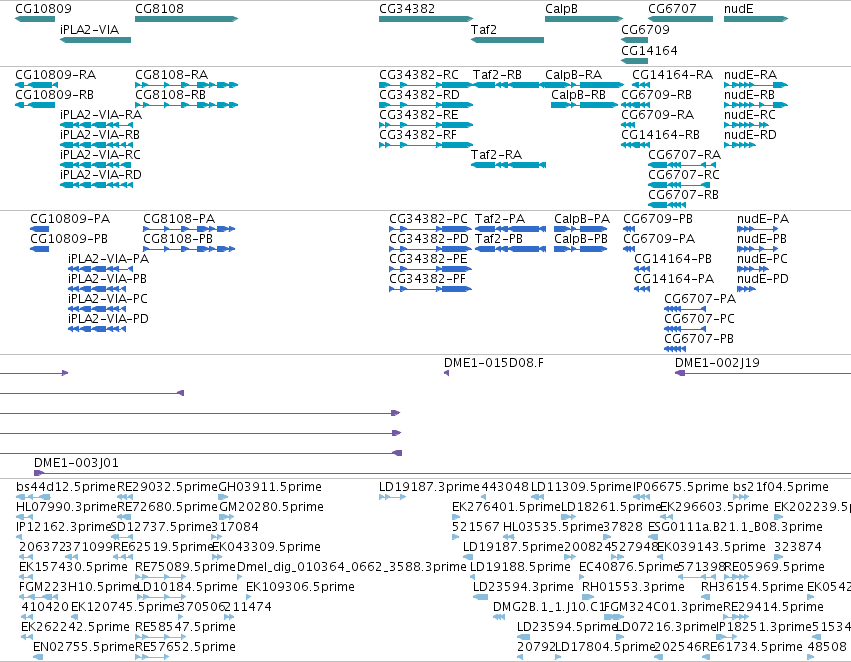Click the RE57652.5prime EST label
The image size is (851, 662).
tap(185, 647)
